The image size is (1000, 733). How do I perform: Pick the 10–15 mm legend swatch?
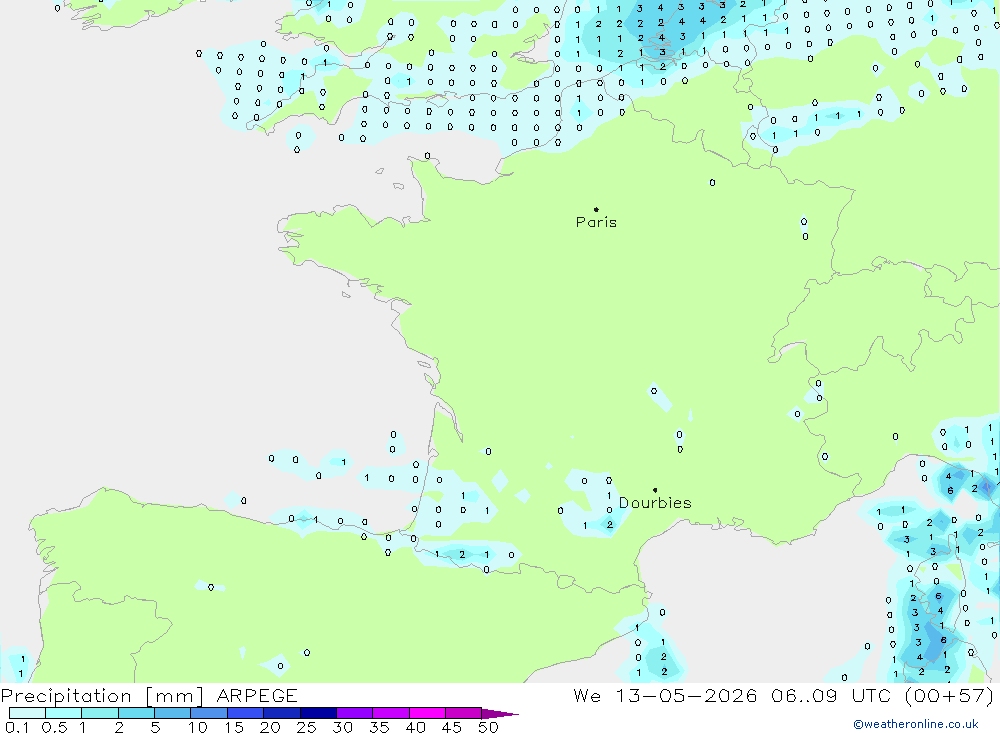coord(209,713)
